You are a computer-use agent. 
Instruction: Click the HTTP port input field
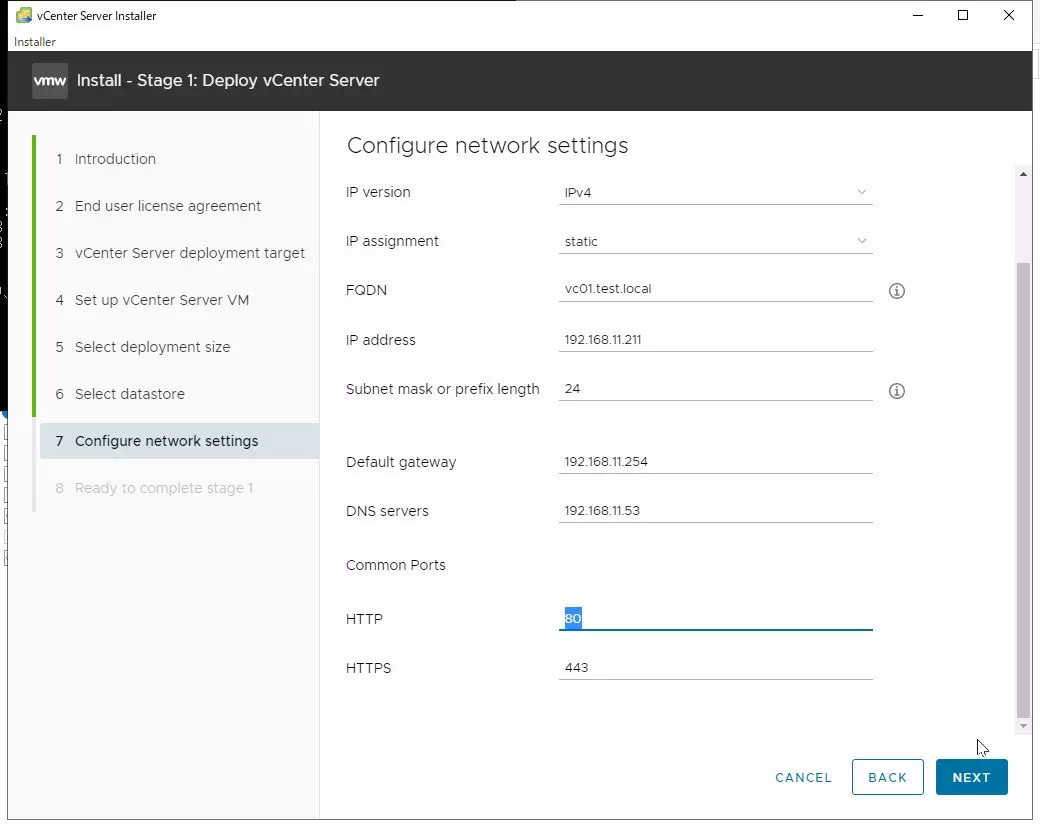[715, 619]
